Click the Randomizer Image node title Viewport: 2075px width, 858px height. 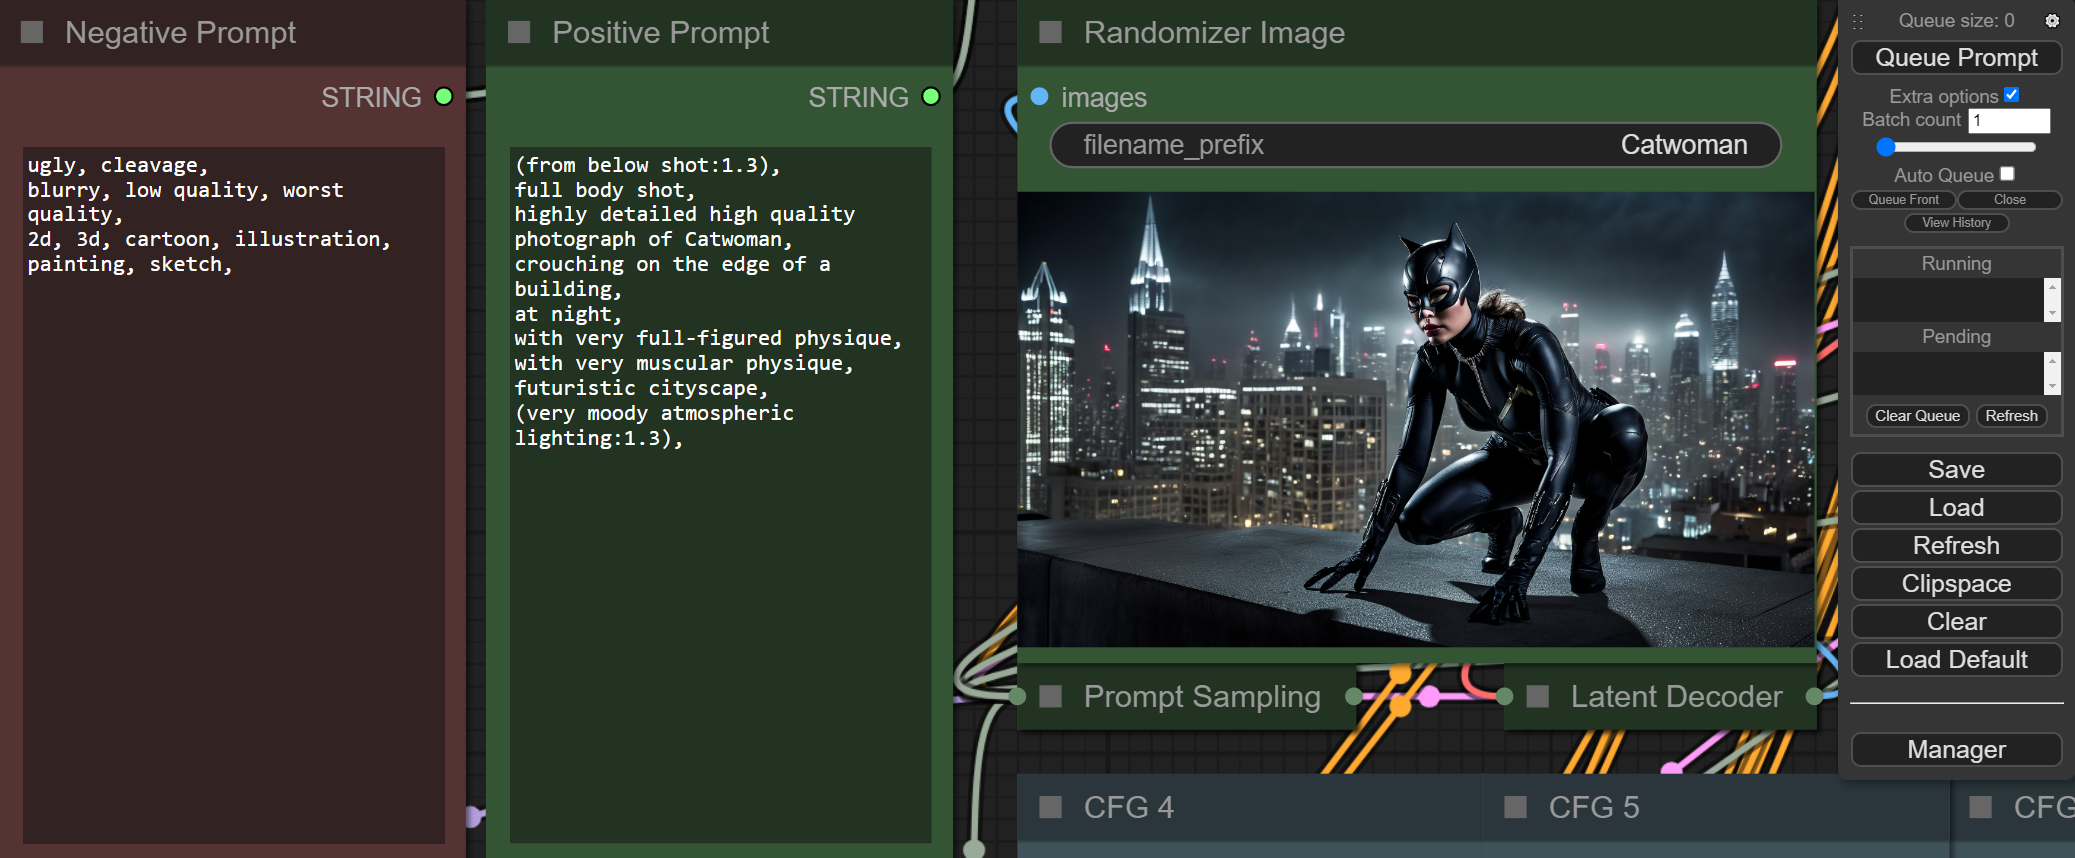click(1214, 33)
